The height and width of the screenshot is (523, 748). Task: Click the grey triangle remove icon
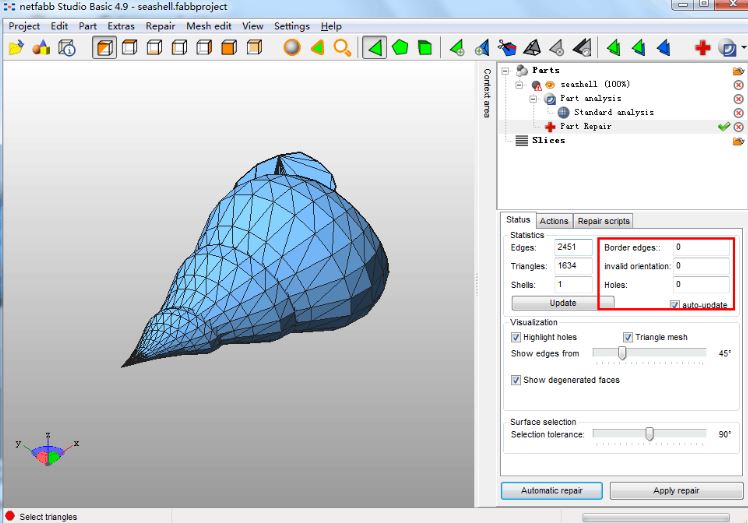[557, 48]
